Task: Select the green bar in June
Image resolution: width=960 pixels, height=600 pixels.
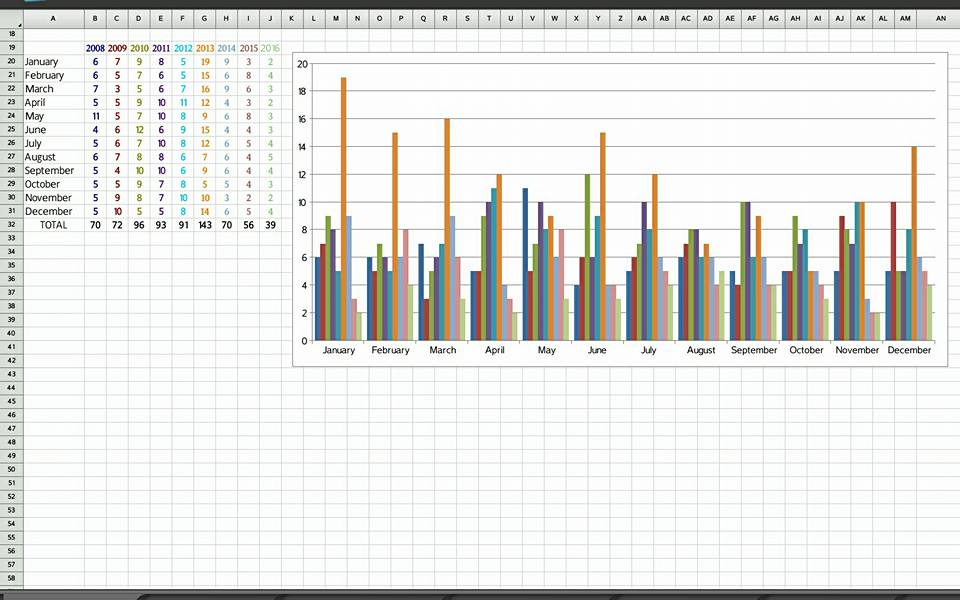Action: click(587, 258)
